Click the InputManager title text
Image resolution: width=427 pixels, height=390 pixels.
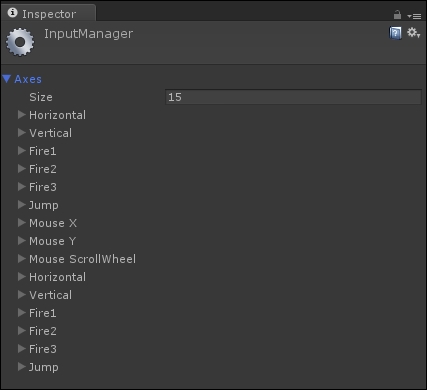pyautogui.click(x=88, y=34)
